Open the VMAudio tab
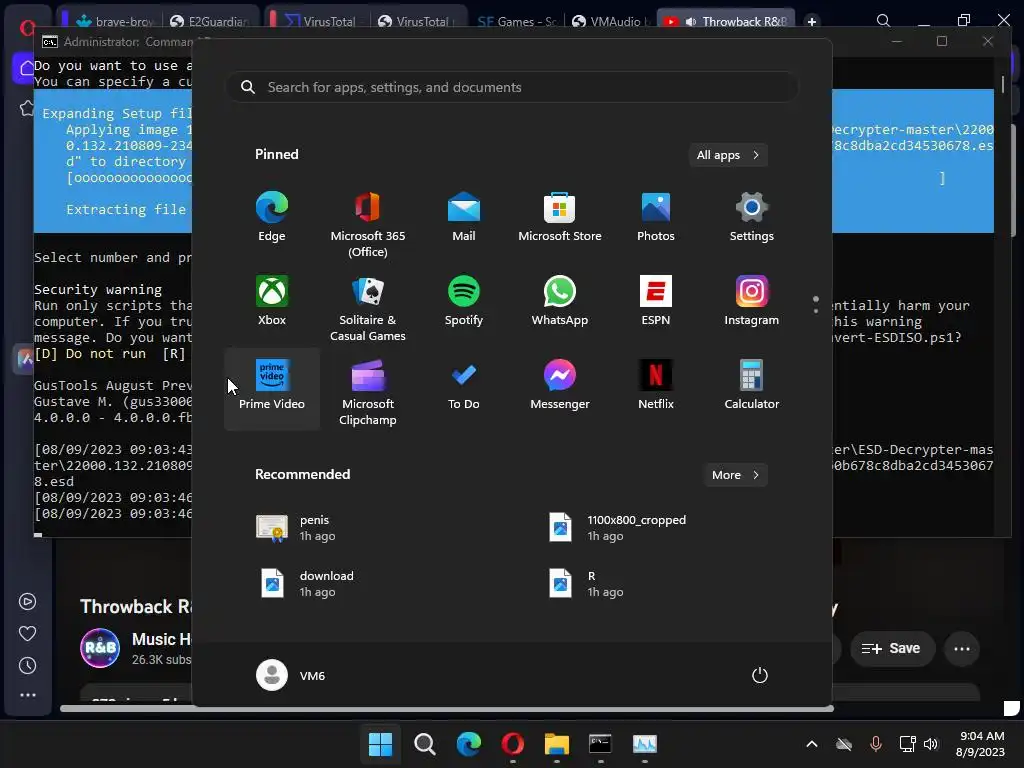1024x768 pixels. point(611,22)
